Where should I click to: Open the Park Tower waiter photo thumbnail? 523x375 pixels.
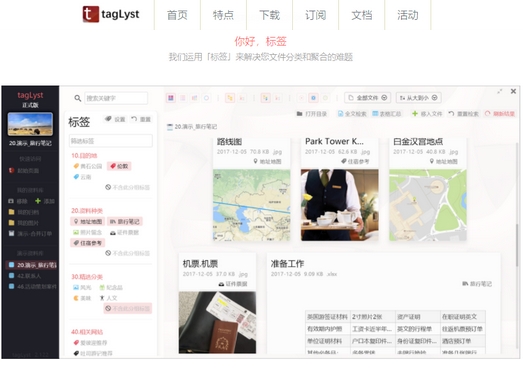pos(340,205)
